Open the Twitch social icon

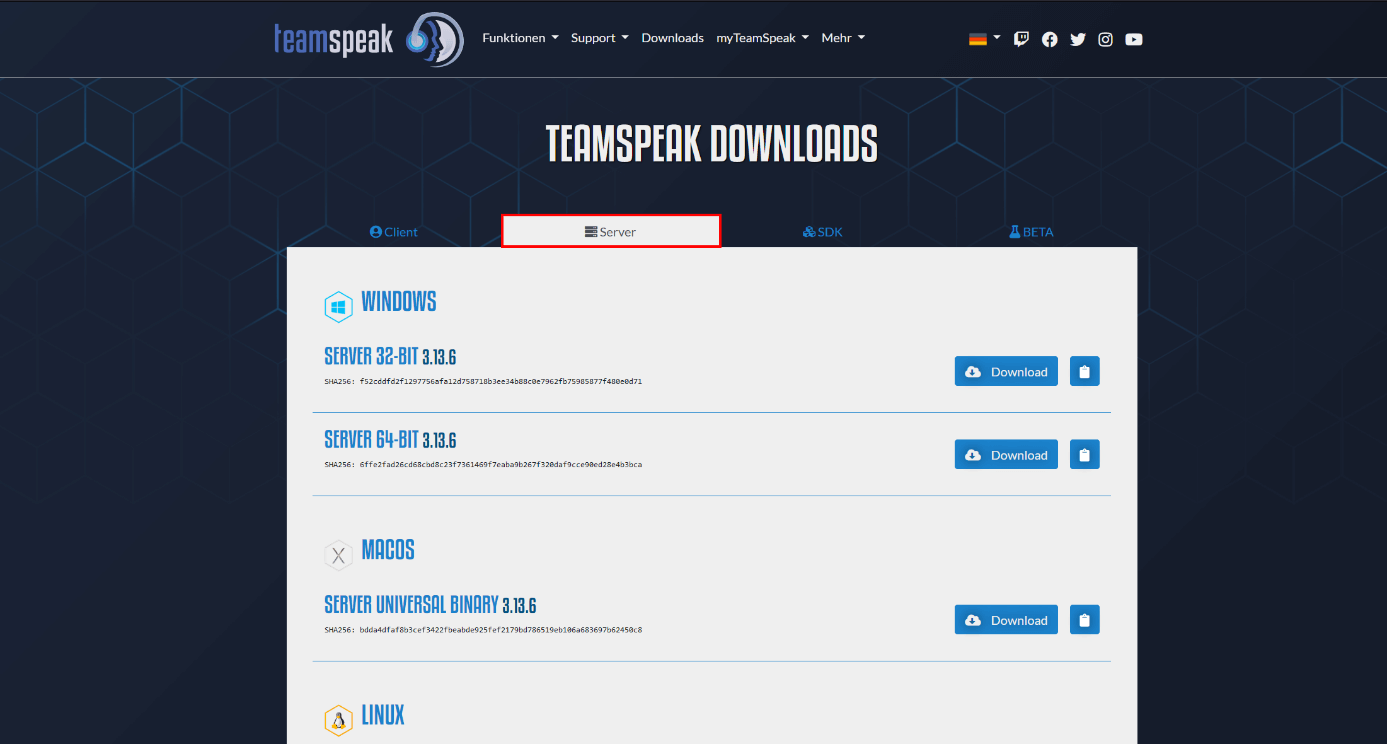[x=1021, y=39]
